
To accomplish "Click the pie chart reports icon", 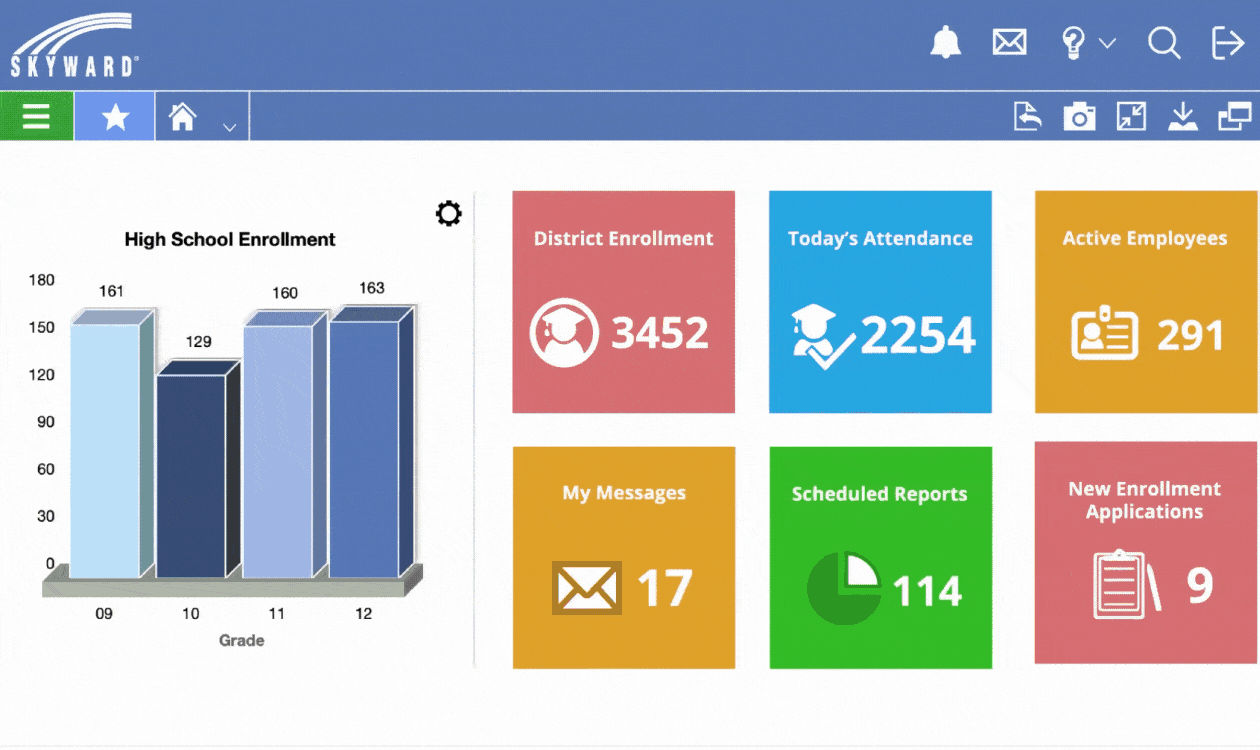I will (844, 588).
